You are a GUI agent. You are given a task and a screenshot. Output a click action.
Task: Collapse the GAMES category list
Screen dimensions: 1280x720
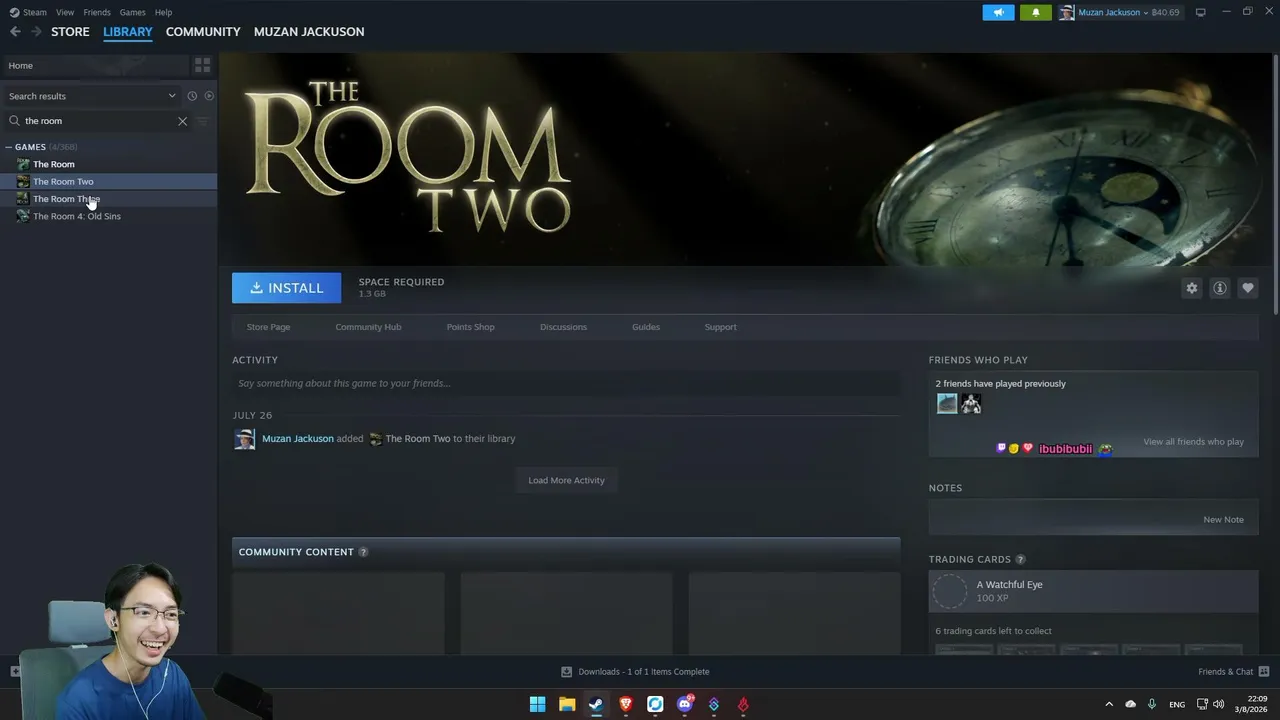click(9, 147)
